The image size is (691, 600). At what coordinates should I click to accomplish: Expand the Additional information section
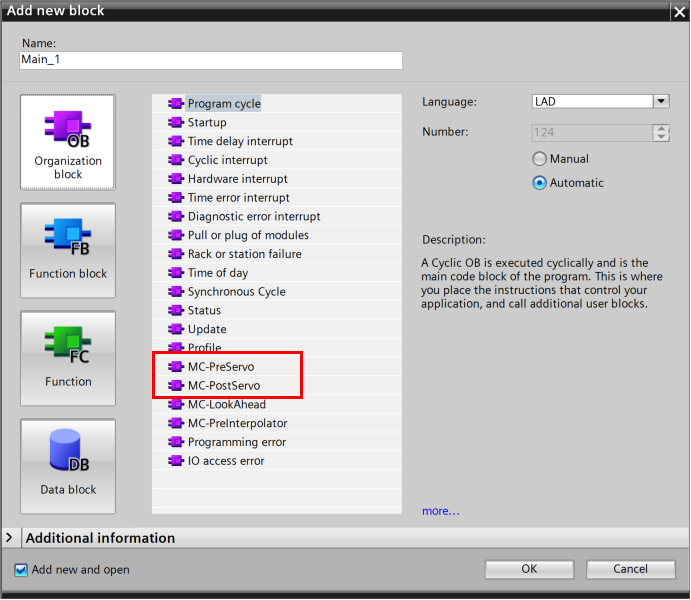click(x=9, y=537)
